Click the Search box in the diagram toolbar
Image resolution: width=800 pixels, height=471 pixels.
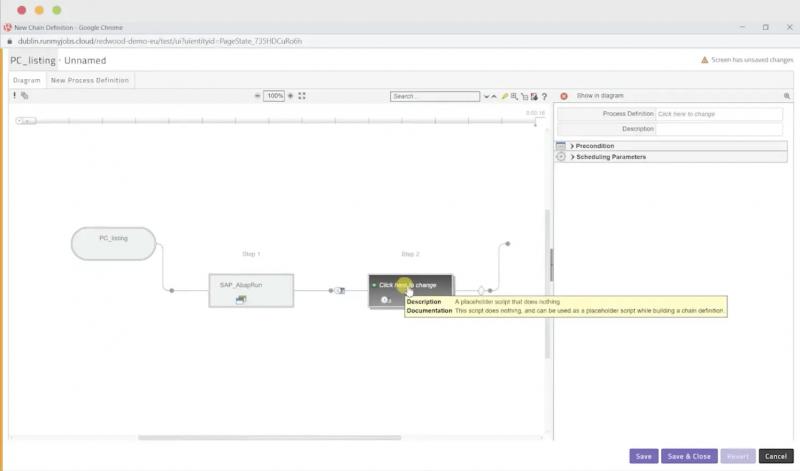pos(434,97)
